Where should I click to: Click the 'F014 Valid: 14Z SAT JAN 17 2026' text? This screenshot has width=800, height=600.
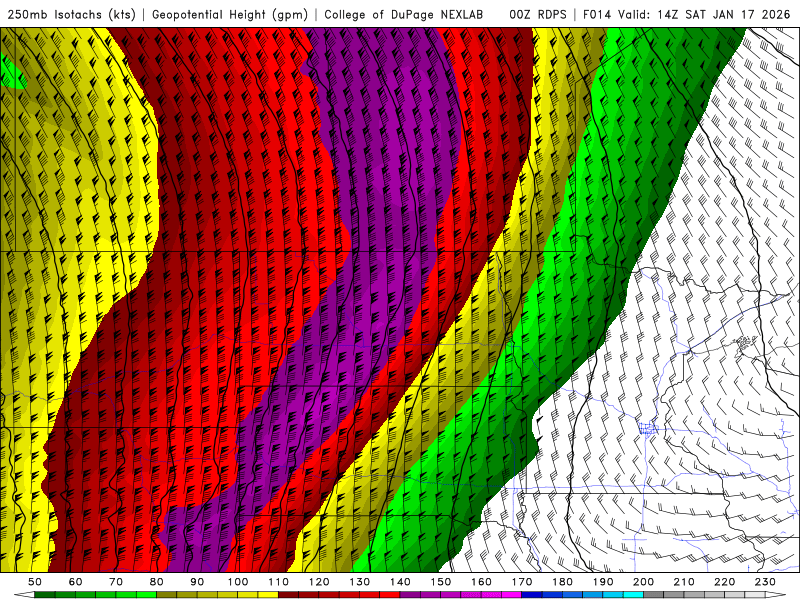click(x=686, y=15)
